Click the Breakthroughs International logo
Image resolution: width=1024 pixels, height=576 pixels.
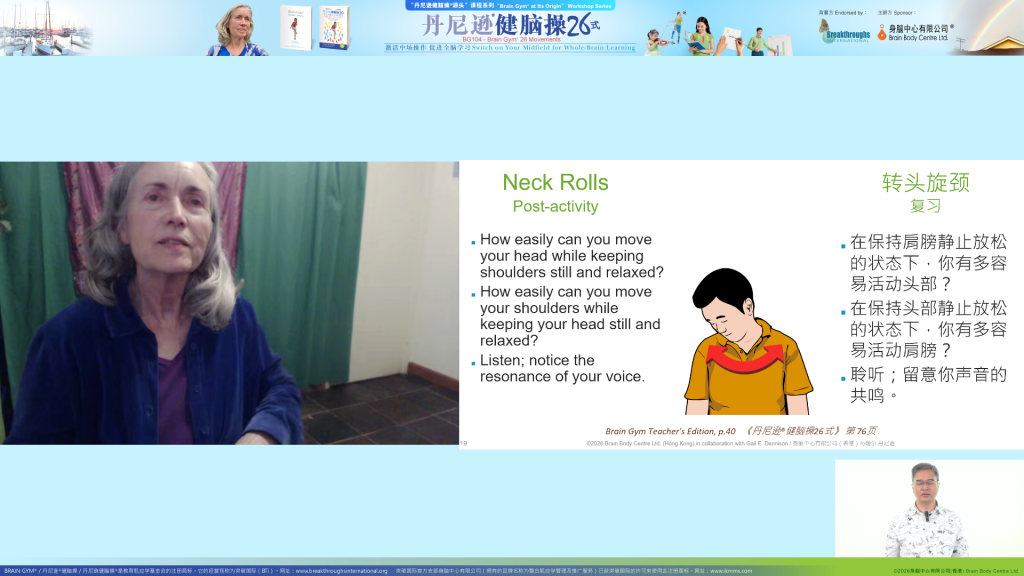[x=844, y=32]
